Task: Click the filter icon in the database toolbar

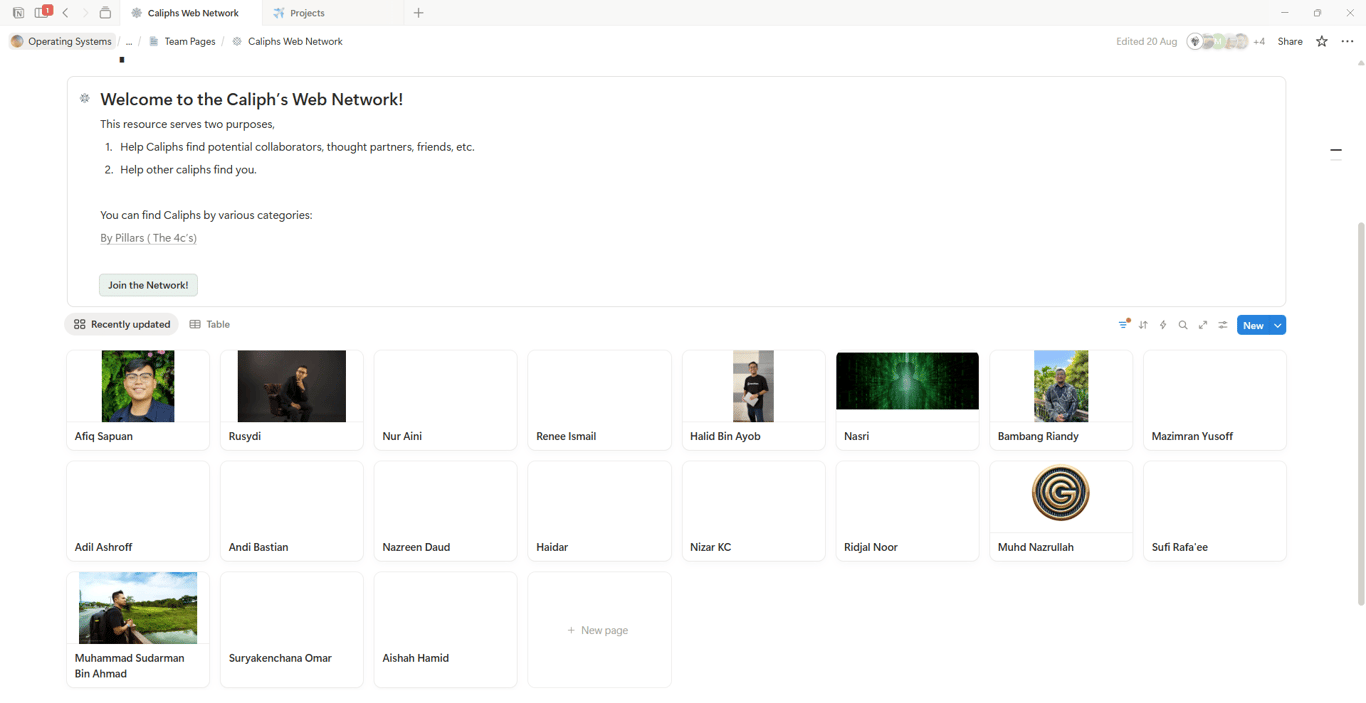Action: point(1123,324)
